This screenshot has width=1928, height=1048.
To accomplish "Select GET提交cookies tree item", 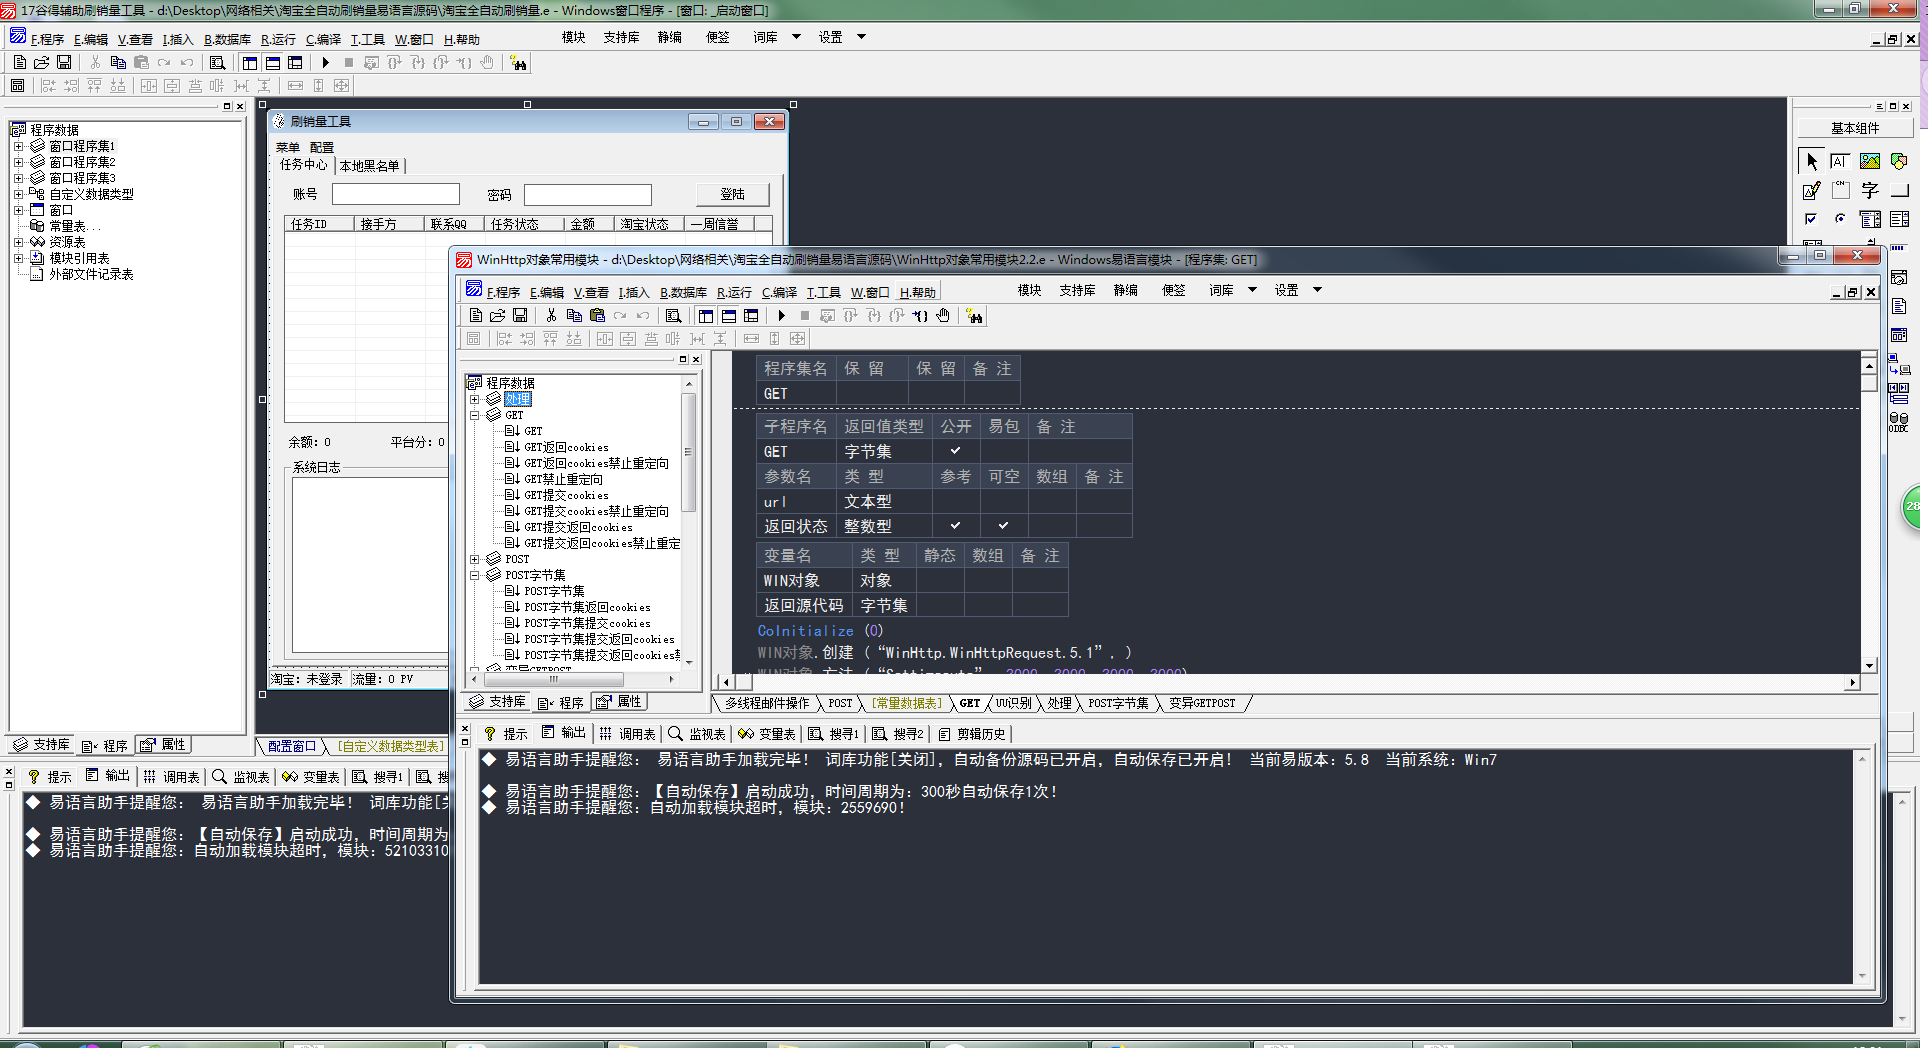I will 566,495.
